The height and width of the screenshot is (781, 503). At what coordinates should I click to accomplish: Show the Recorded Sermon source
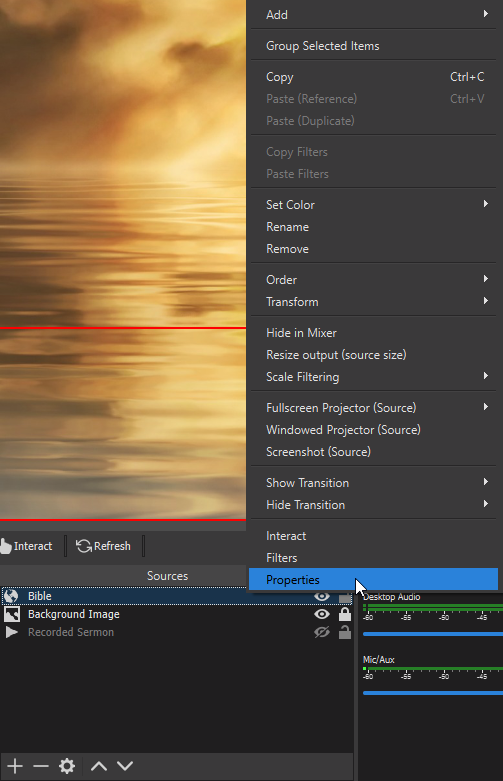322,632
